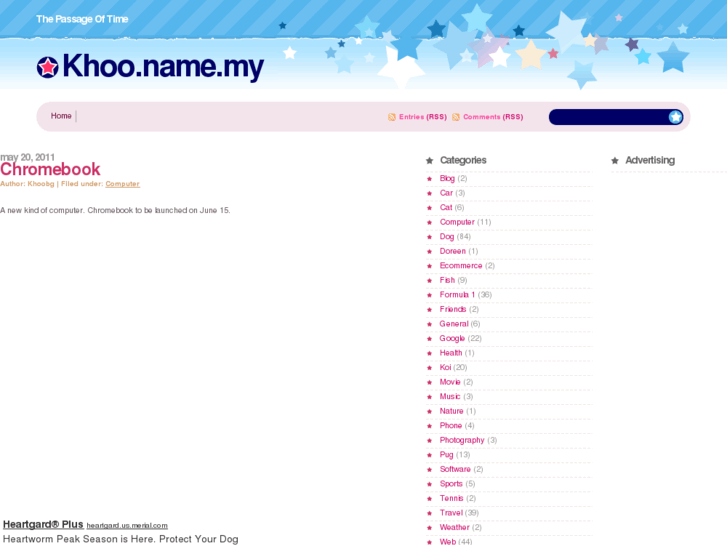Select the Software category
This screenshot has width=727, height=545.
point(455,469)
